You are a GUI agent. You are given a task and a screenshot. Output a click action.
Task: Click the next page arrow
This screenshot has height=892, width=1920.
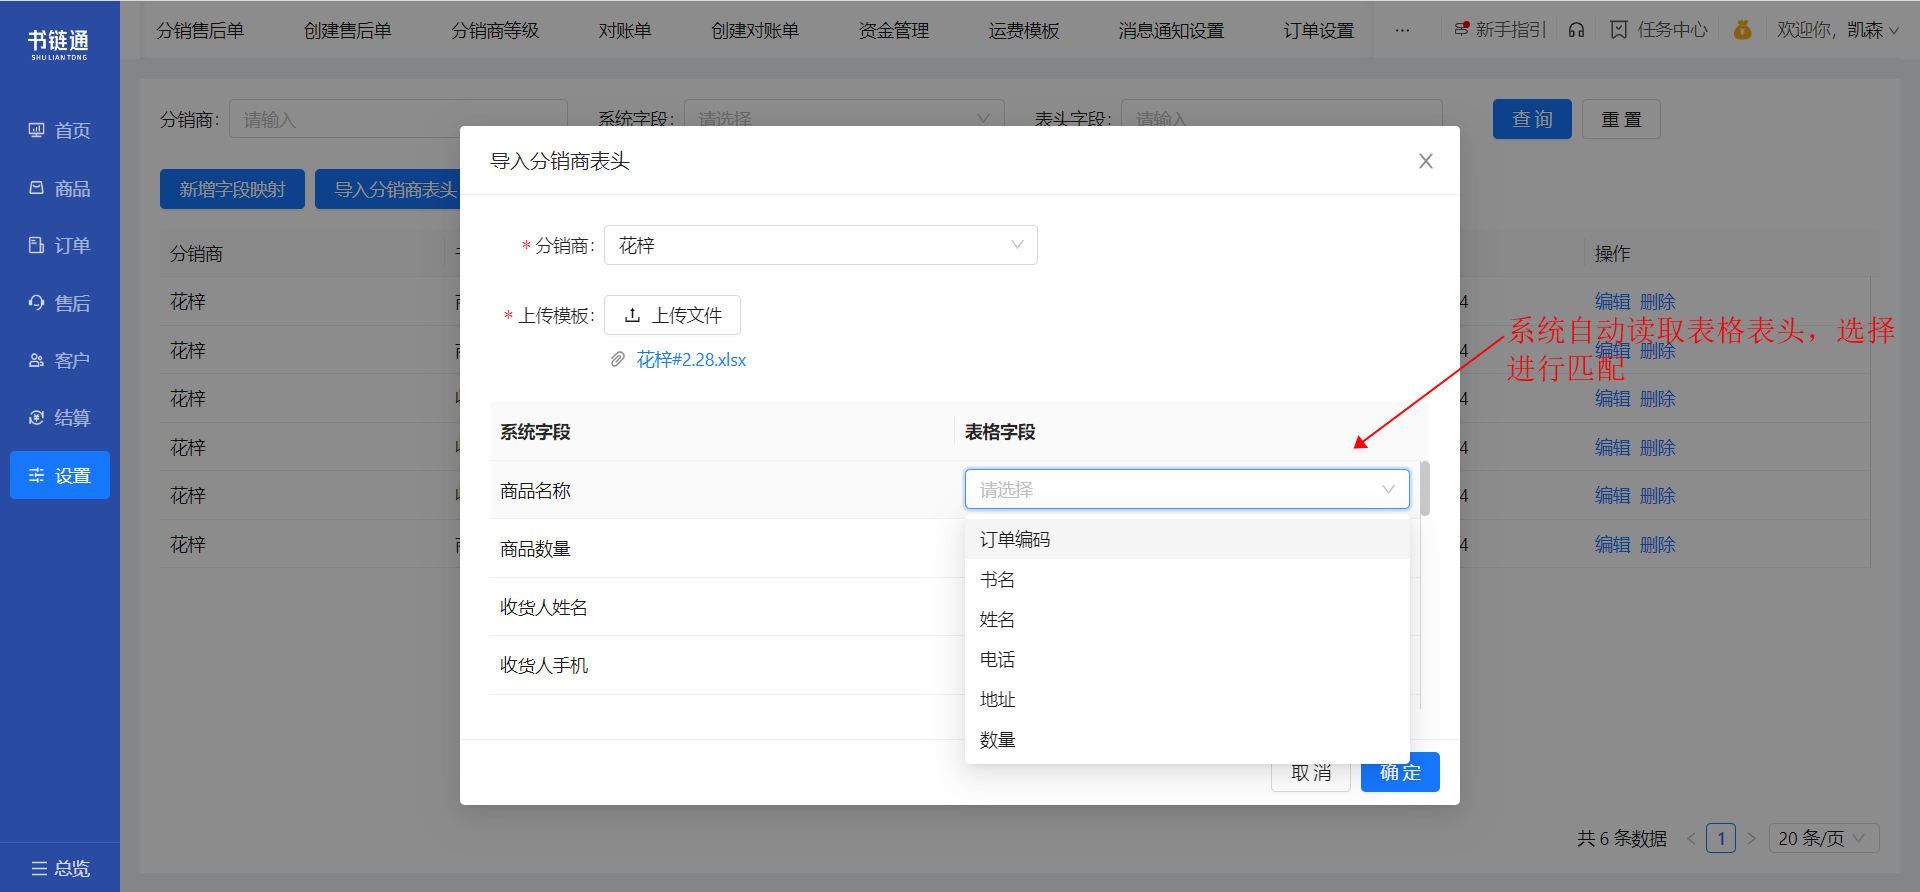pyautogui.click(x=1751, y=838)
